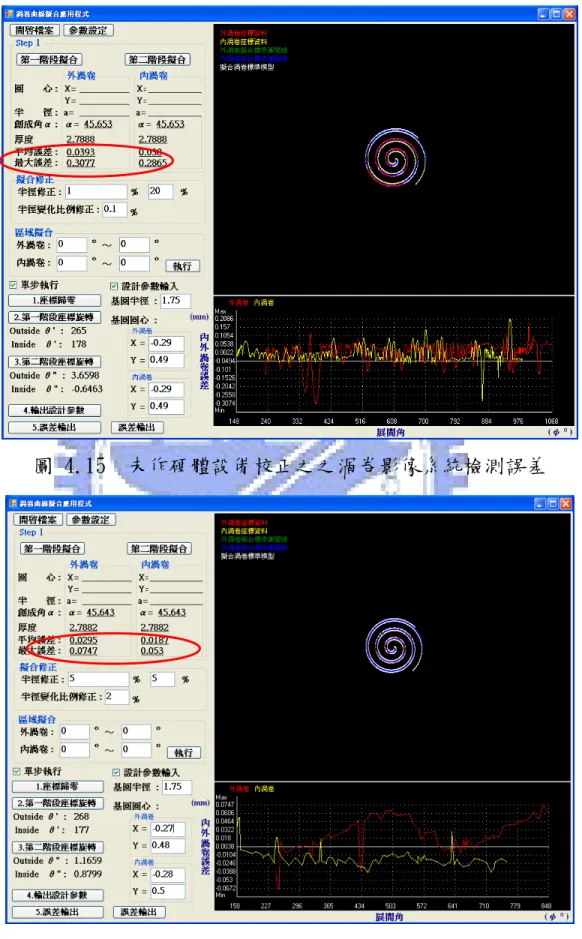Select the 最大誤差 value 0.0747

pos(83,651)
